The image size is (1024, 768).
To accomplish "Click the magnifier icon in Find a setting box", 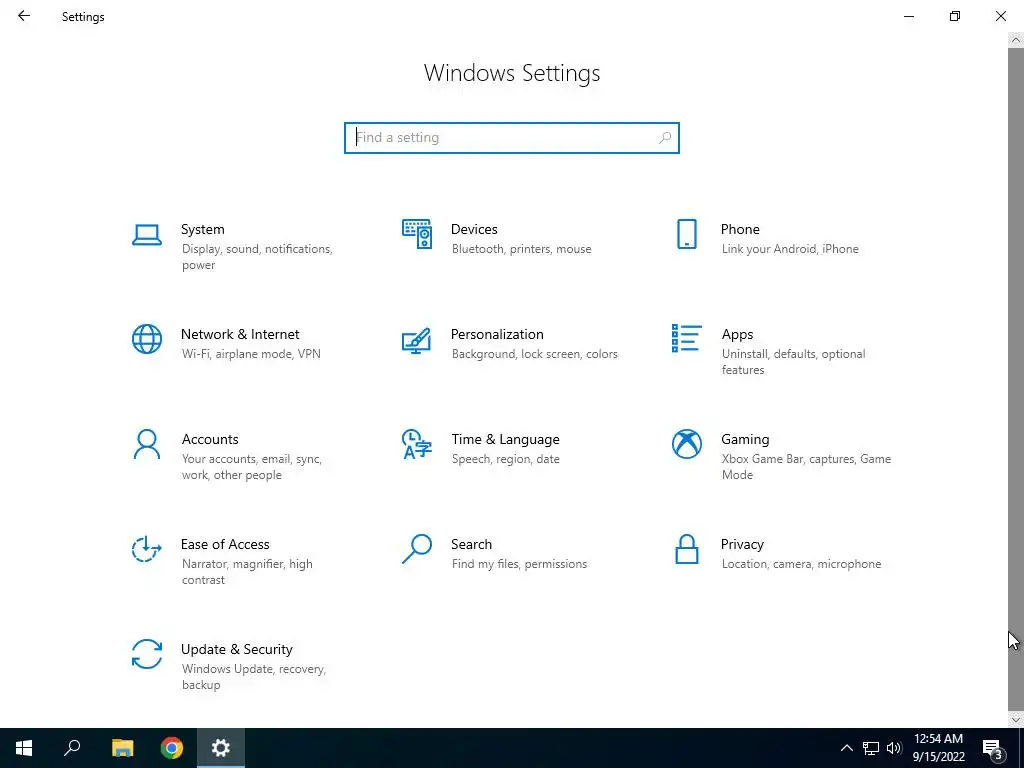I will [x=665, y=138].
